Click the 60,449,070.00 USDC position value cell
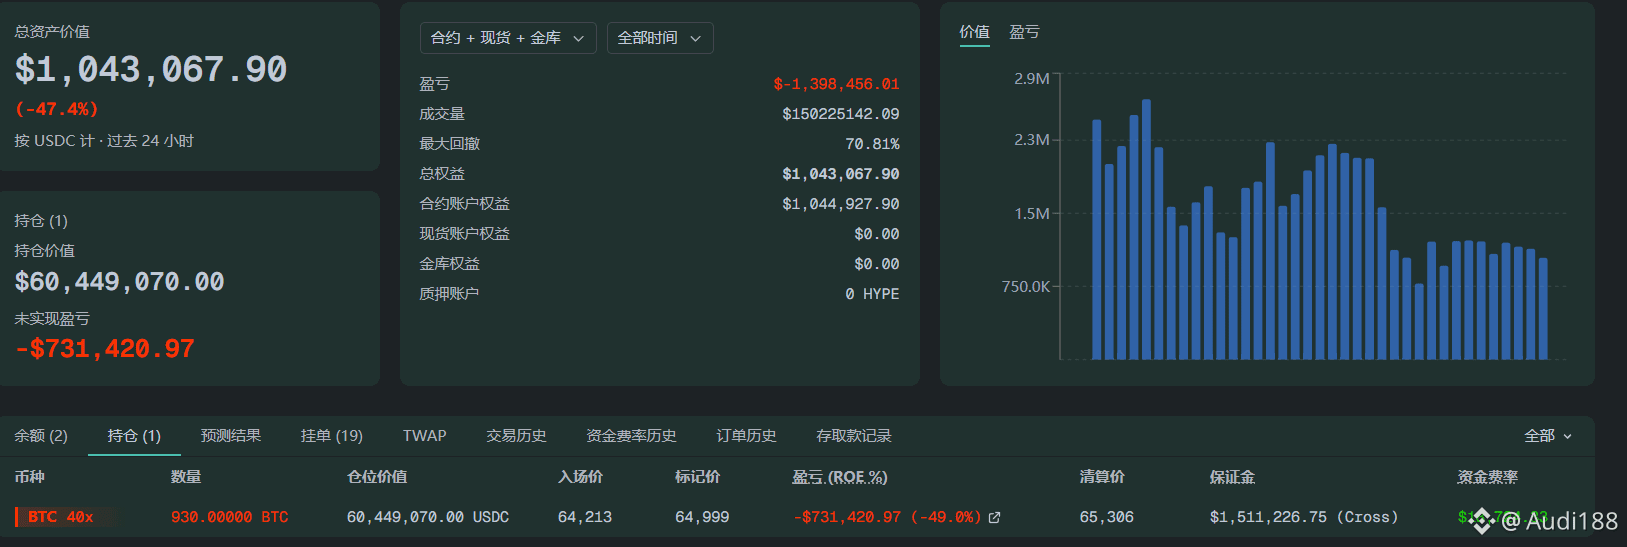This screenshot has height=547, width=1627. (428, 517)
